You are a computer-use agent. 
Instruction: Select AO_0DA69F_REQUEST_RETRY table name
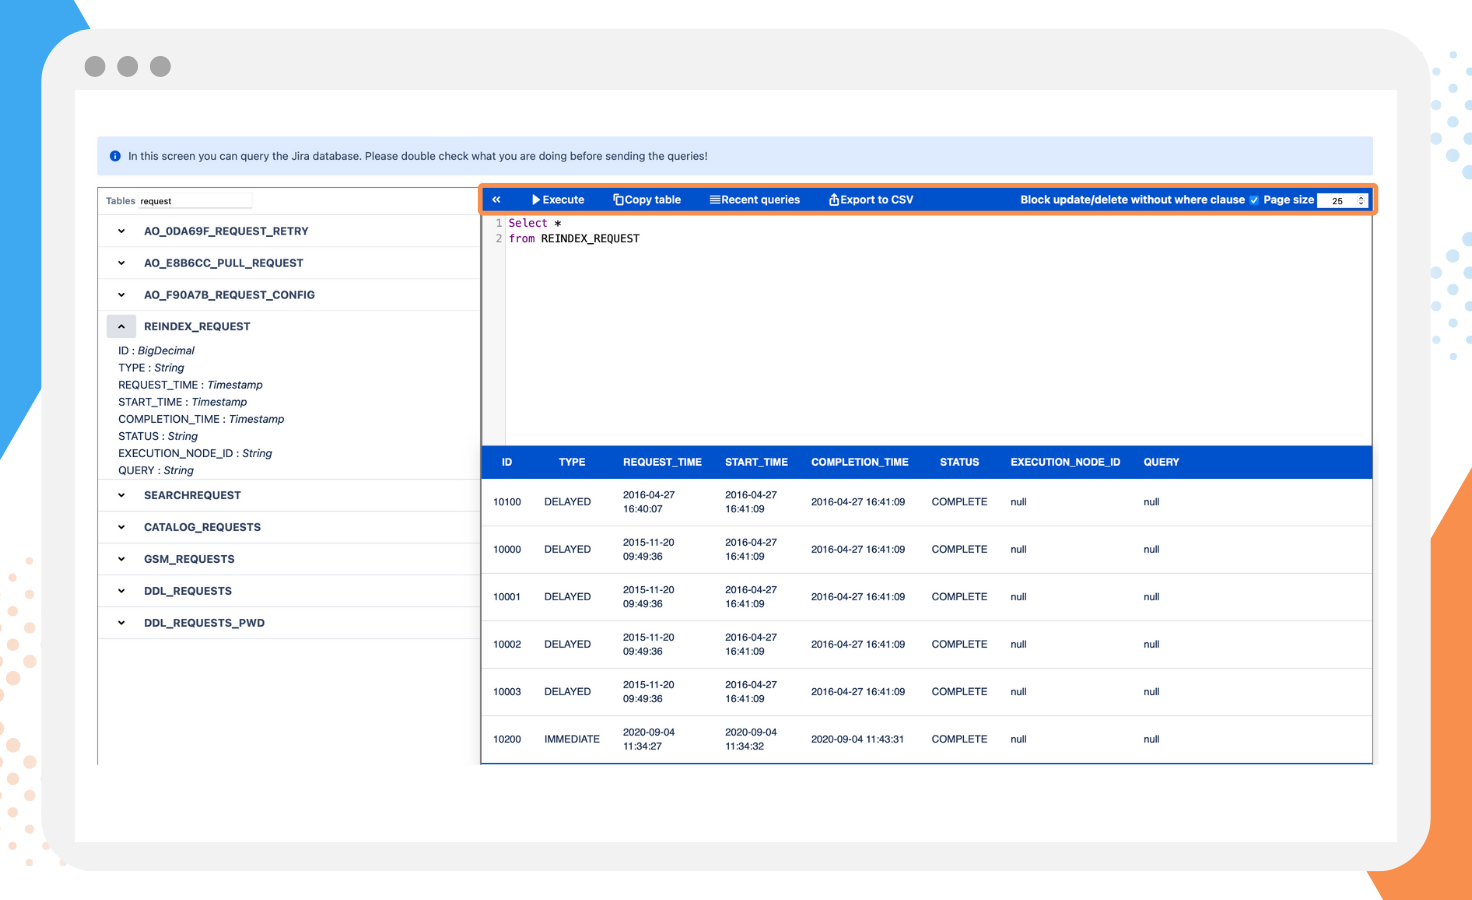(226, 231)
